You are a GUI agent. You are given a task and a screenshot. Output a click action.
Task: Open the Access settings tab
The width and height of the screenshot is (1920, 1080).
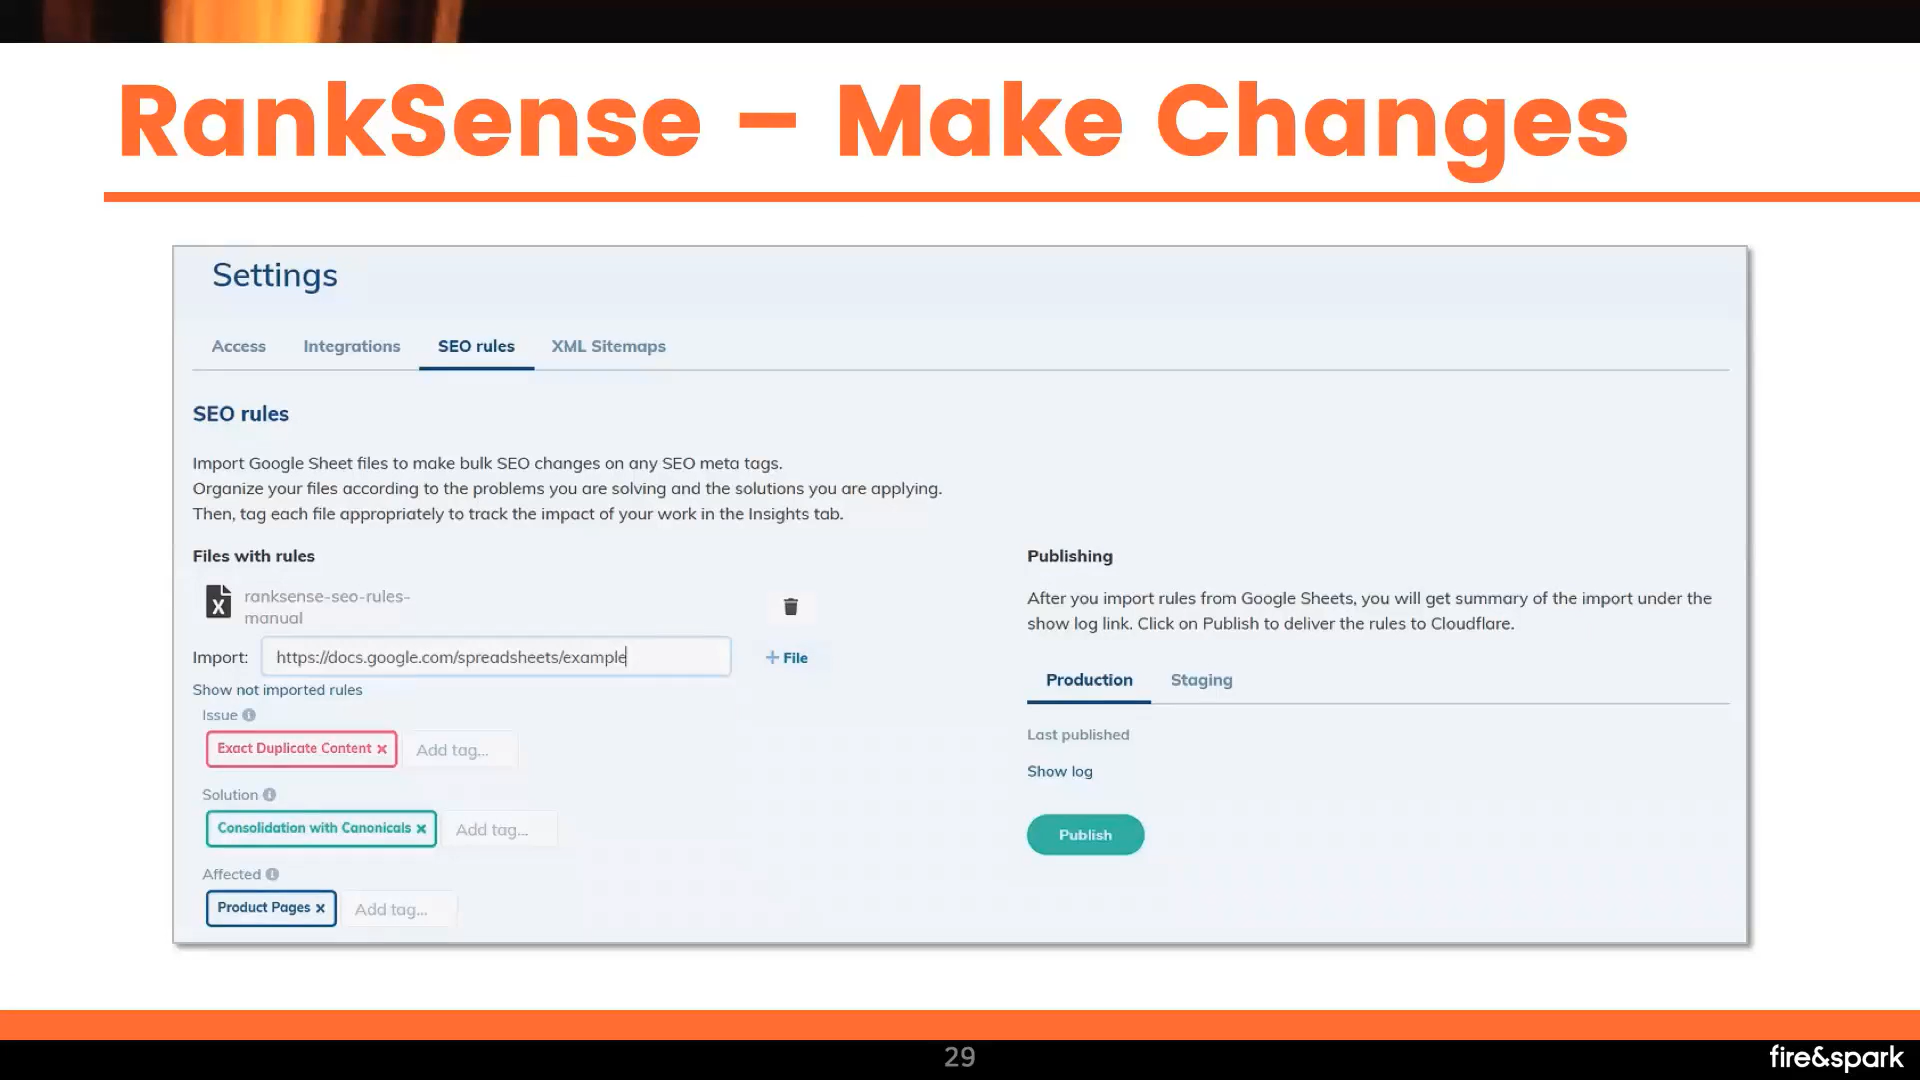[x=239, y=345]
